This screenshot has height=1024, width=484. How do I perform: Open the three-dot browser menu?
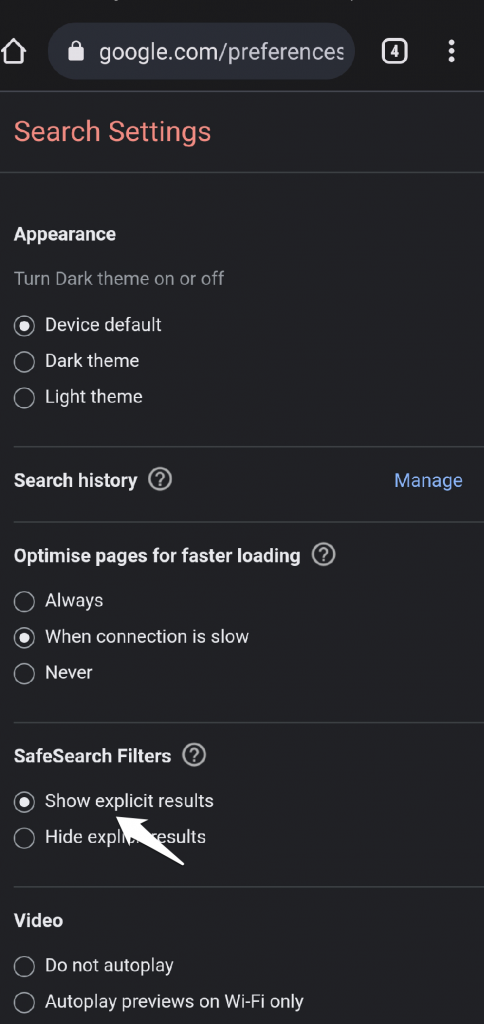click(x=451, y=52)
